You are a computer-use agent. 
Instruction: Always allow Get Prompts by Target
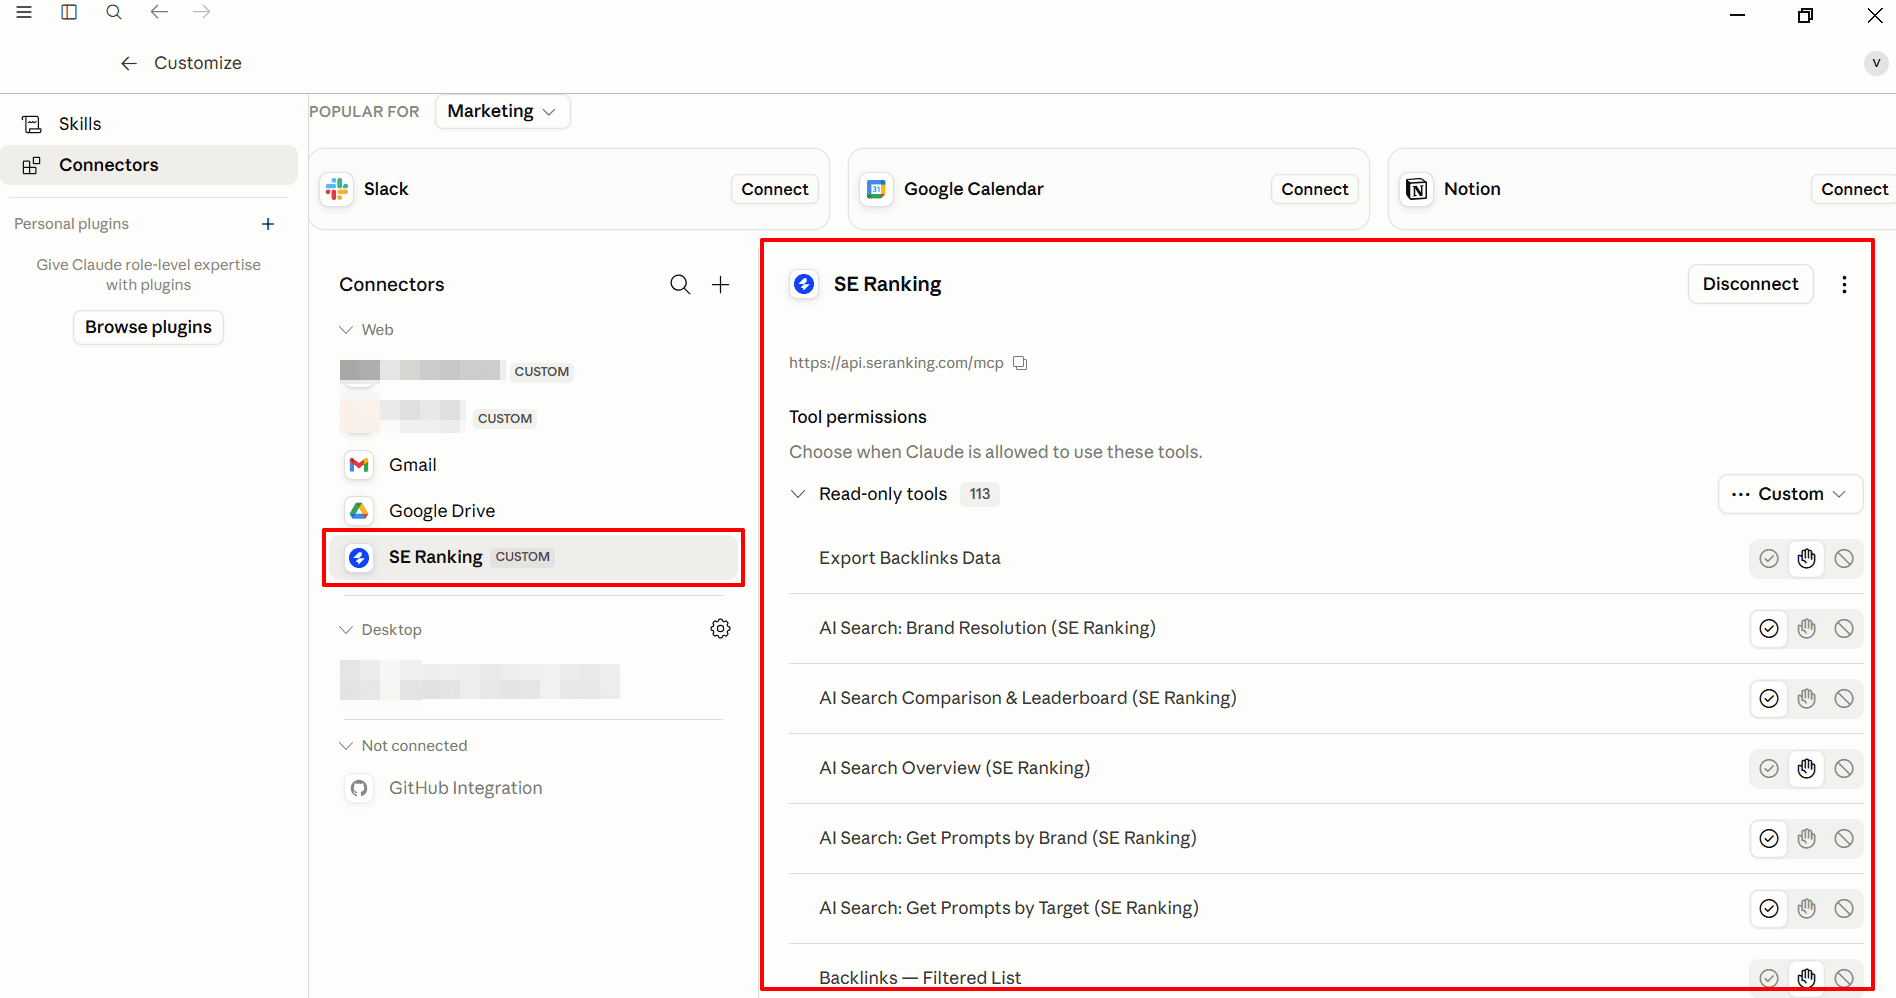coord(1769,909)
